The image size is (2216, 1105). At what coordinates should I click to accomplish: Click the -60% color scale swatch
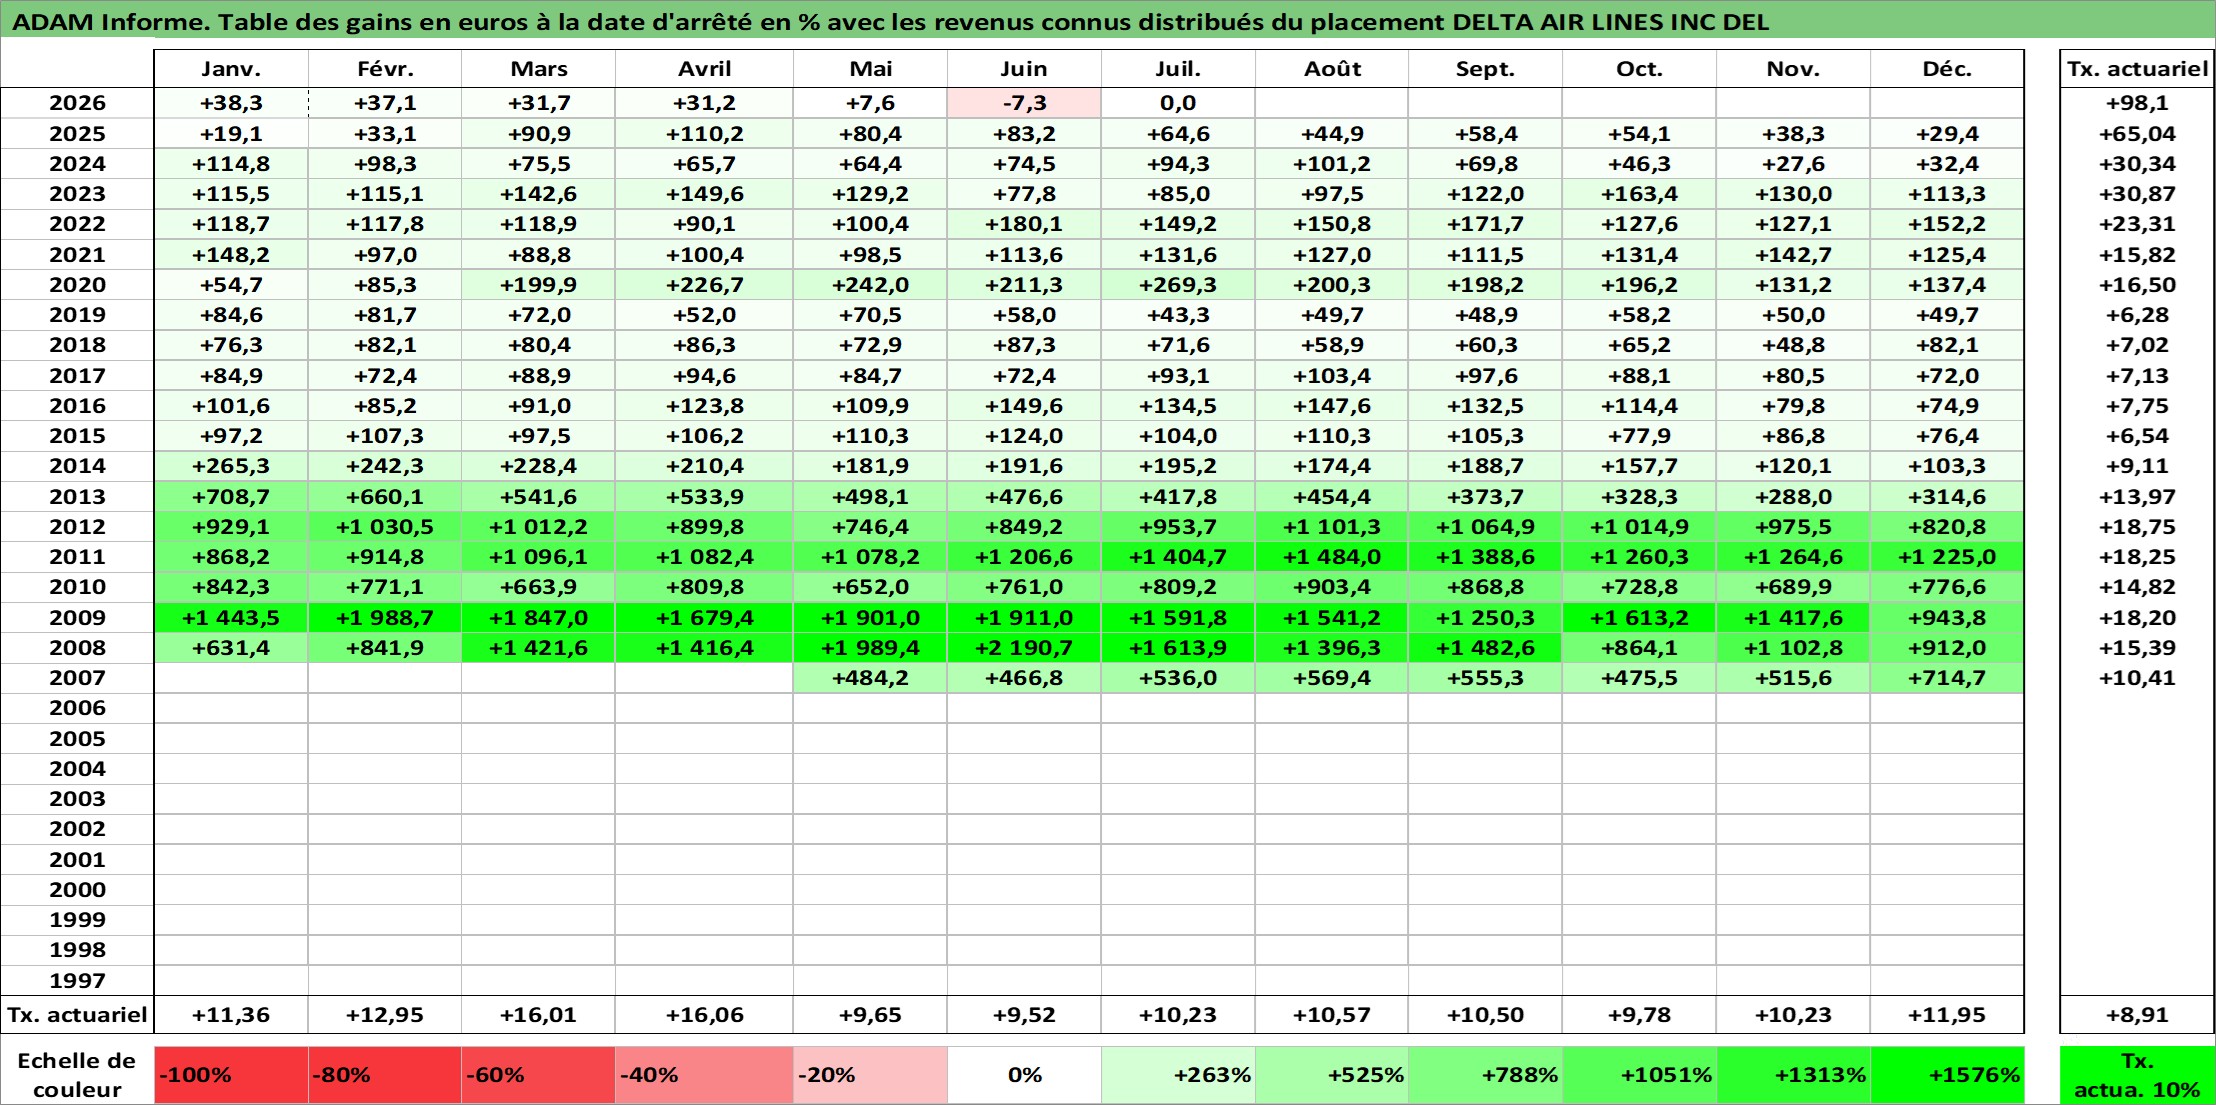click(x=539, y=1075)
